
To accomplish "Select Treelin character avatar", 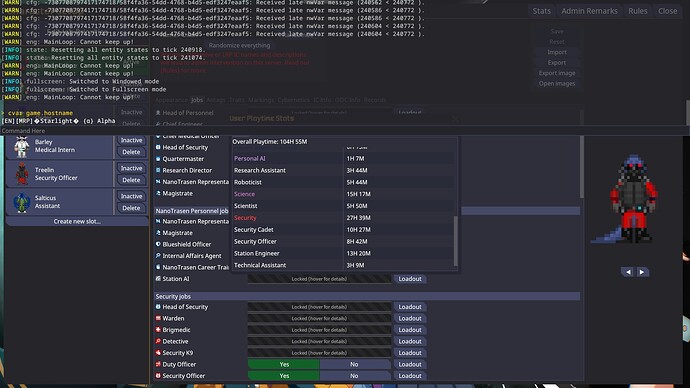I will click(21, 174).
